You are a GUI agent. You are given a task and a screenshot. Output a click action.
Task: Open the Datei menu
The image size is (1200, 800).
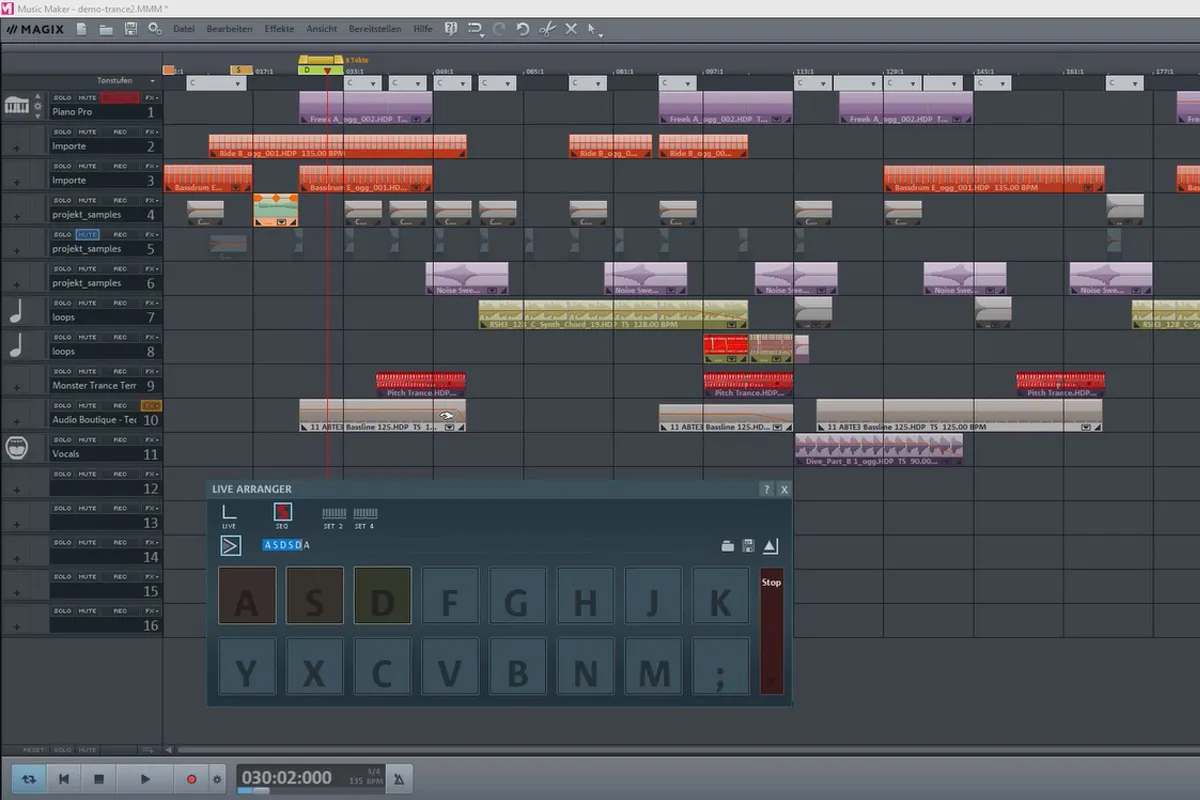[x=184, y=29]
